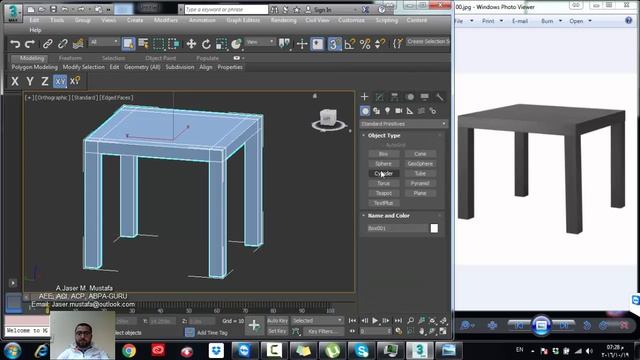The width and height of the screenshot is (640, 360).
Task: Click the object color swatch beside Box001
Action: click(x=434, y=228)
